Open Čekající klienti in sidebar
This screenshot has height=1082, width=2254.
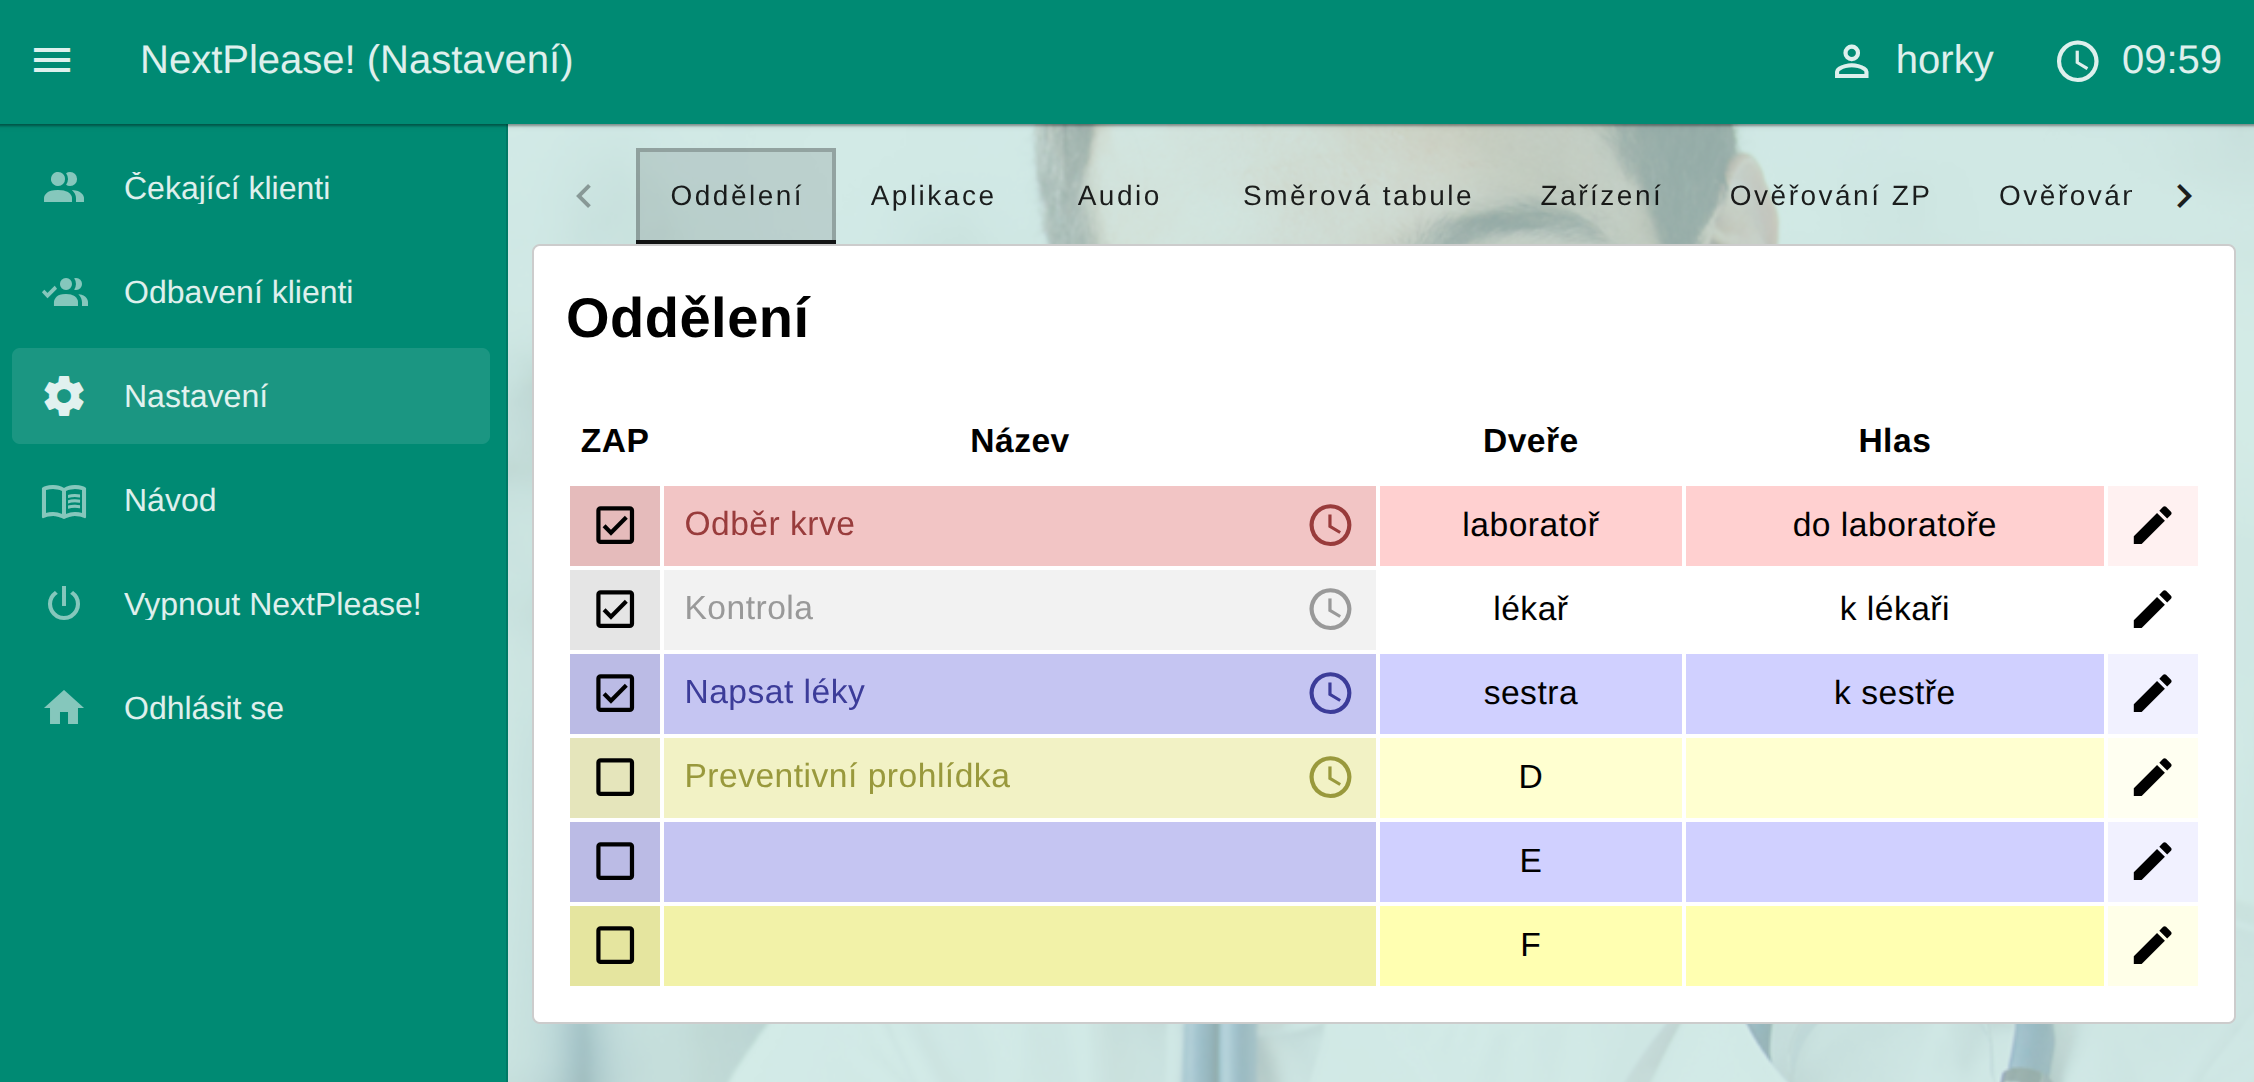(227, 188)
